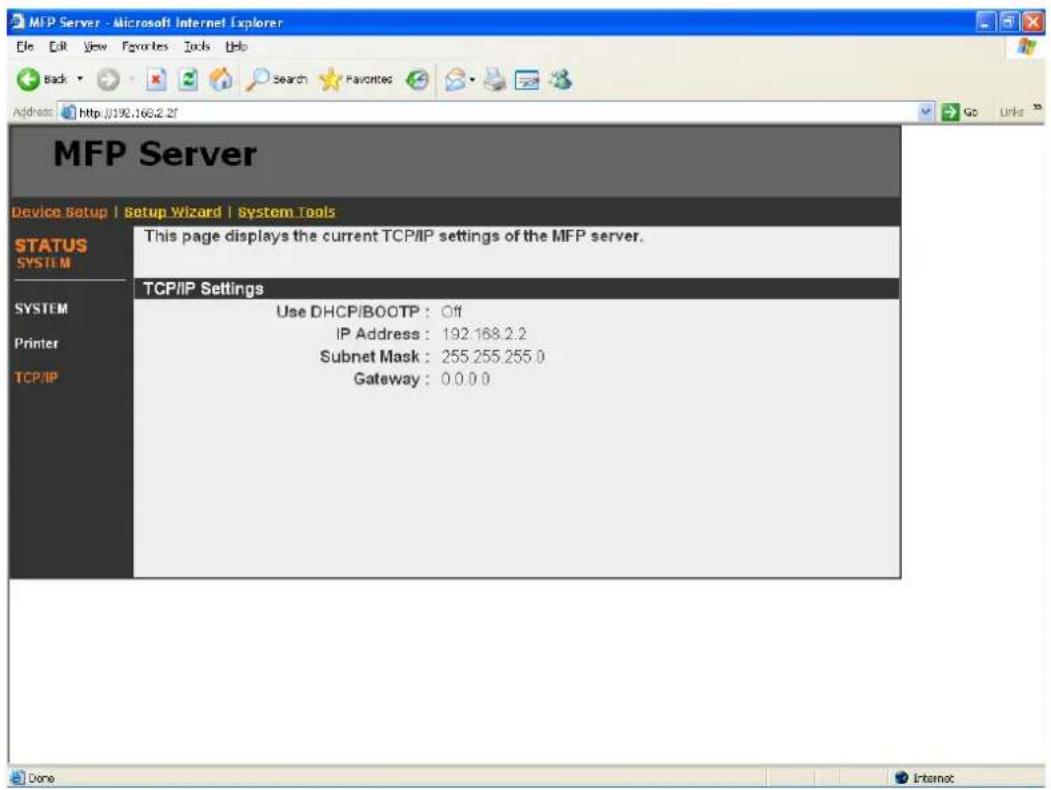Viewport: 1051px width, 790px height.
Task: Open the Back history dropdown arrow
Action: [x=80, y=79]
